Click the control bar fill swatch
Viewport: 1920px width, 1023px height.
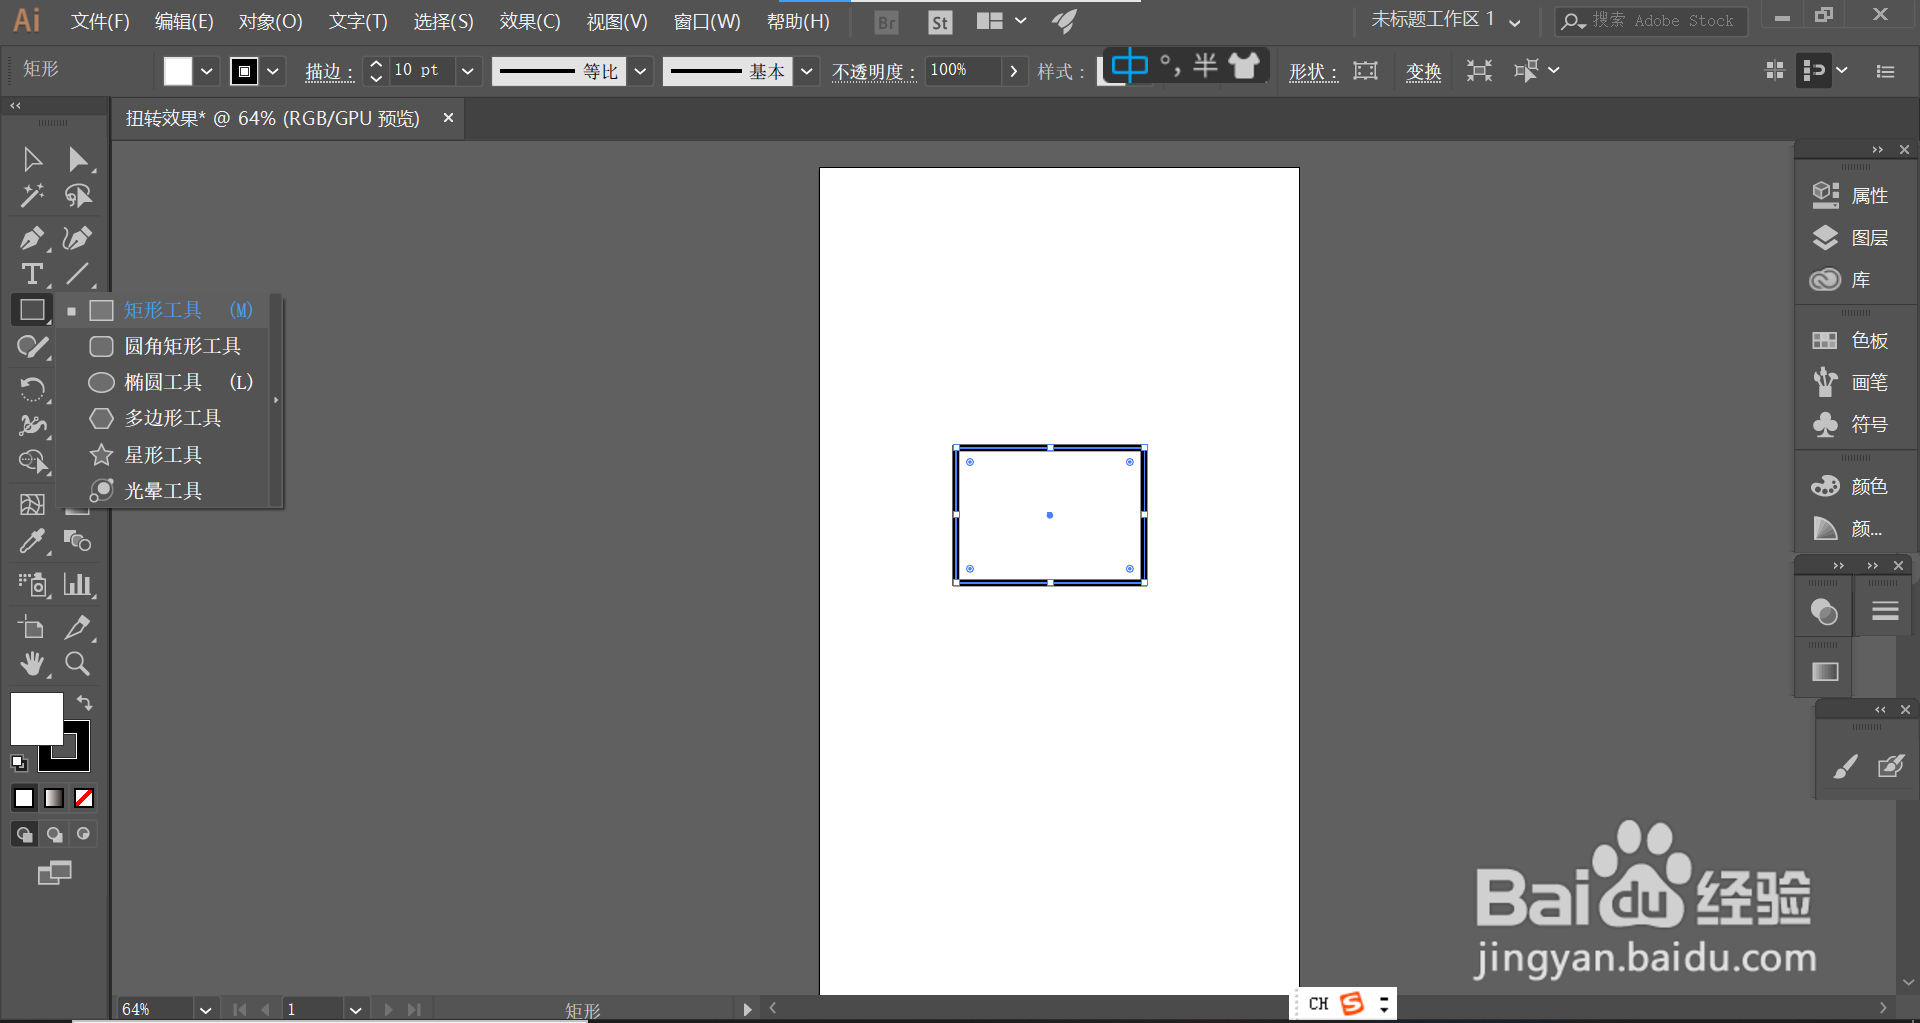pos(178,71)
